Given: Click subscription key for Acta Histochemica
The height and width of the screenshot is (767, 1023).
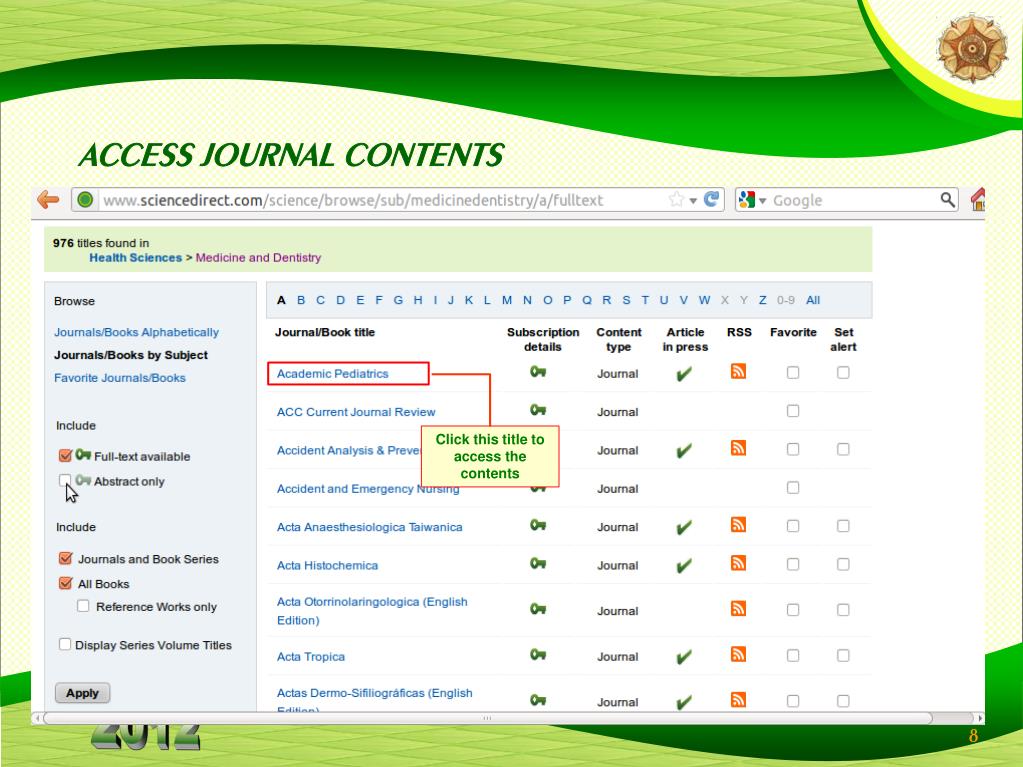Looking at the screenshot, I should coord(538,564).
